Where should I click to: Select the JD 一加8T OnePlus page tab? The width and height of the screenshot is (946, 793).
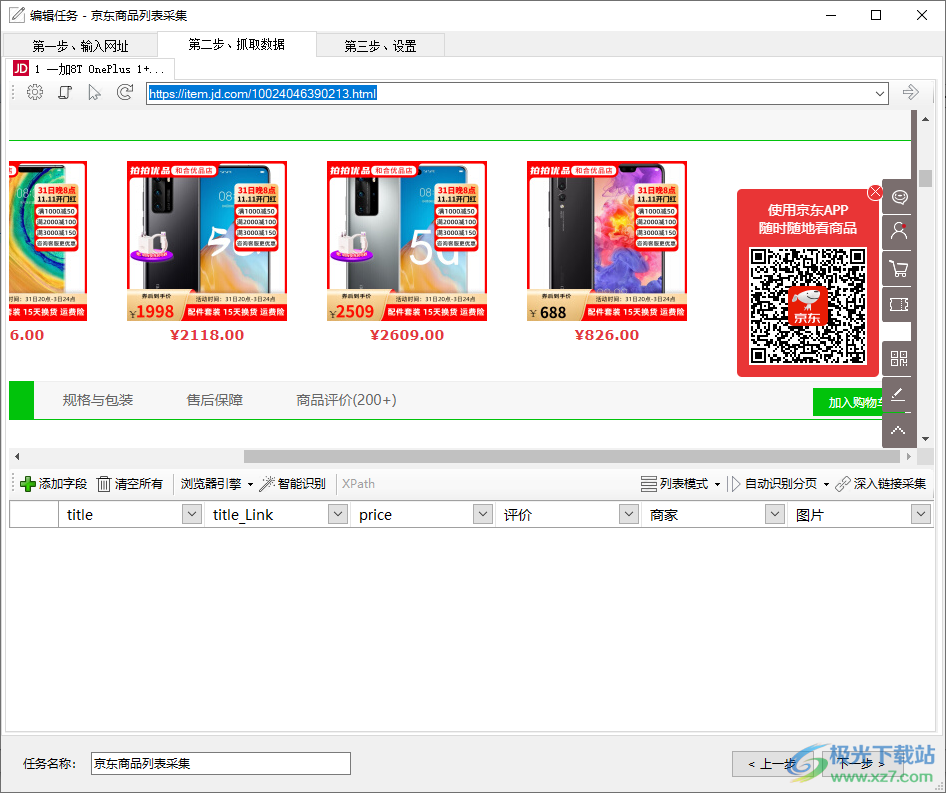click(90, 69)
